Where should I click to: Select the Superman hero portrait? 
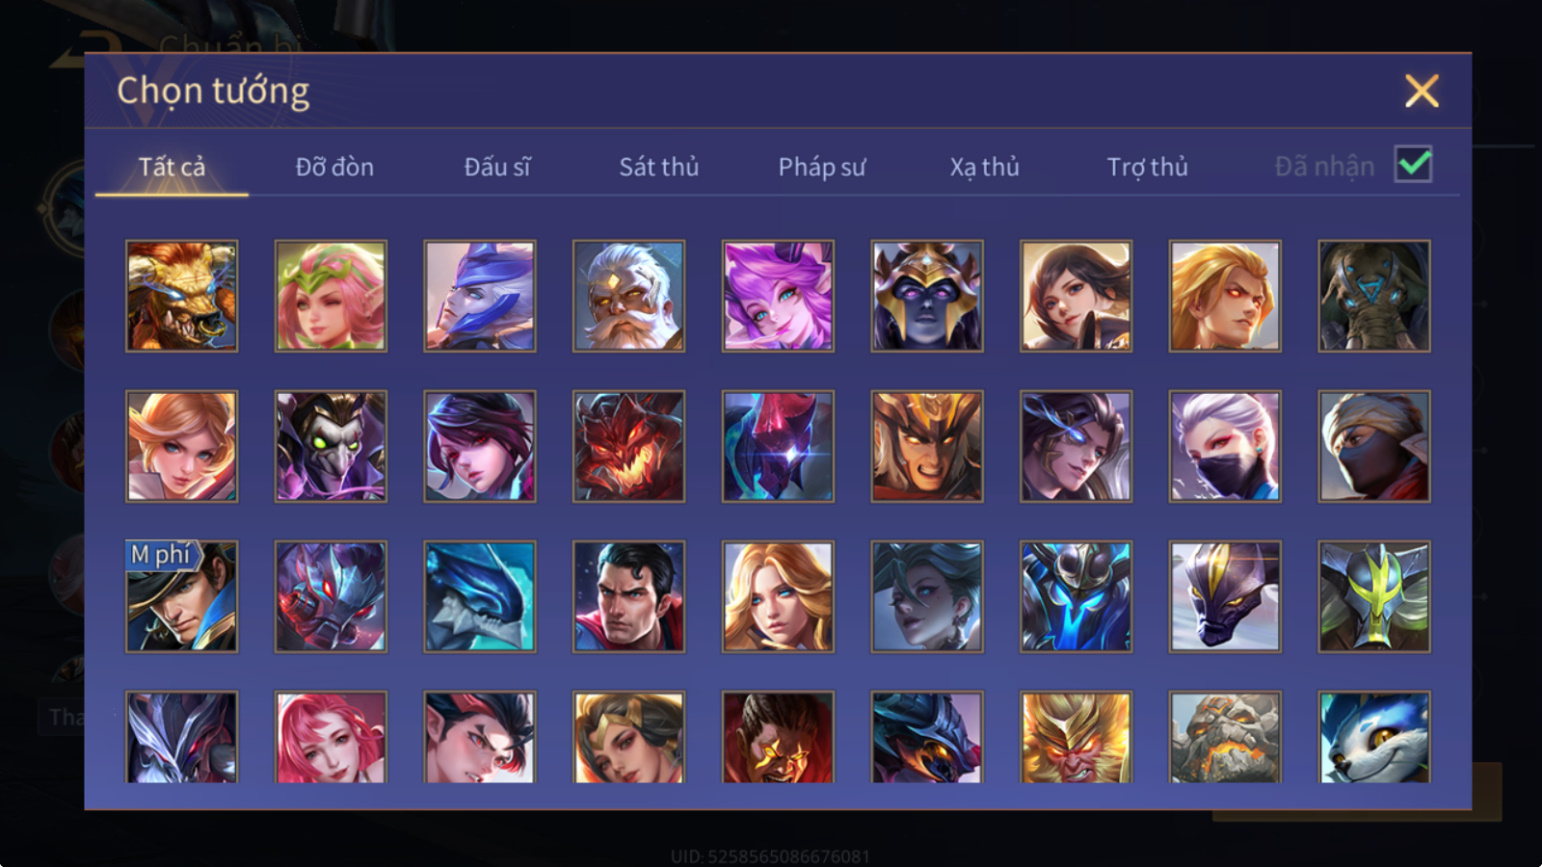[x=629, y=597]
